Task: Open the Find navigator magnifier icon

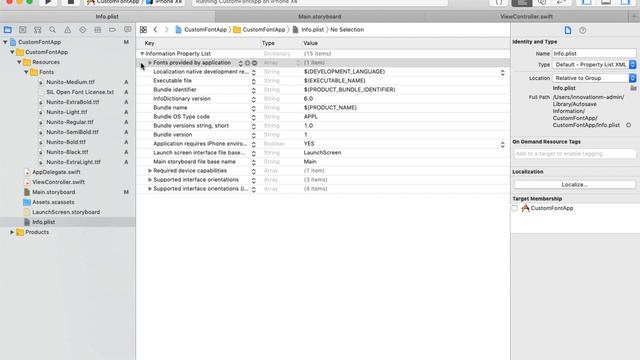Action: (53, 30)
